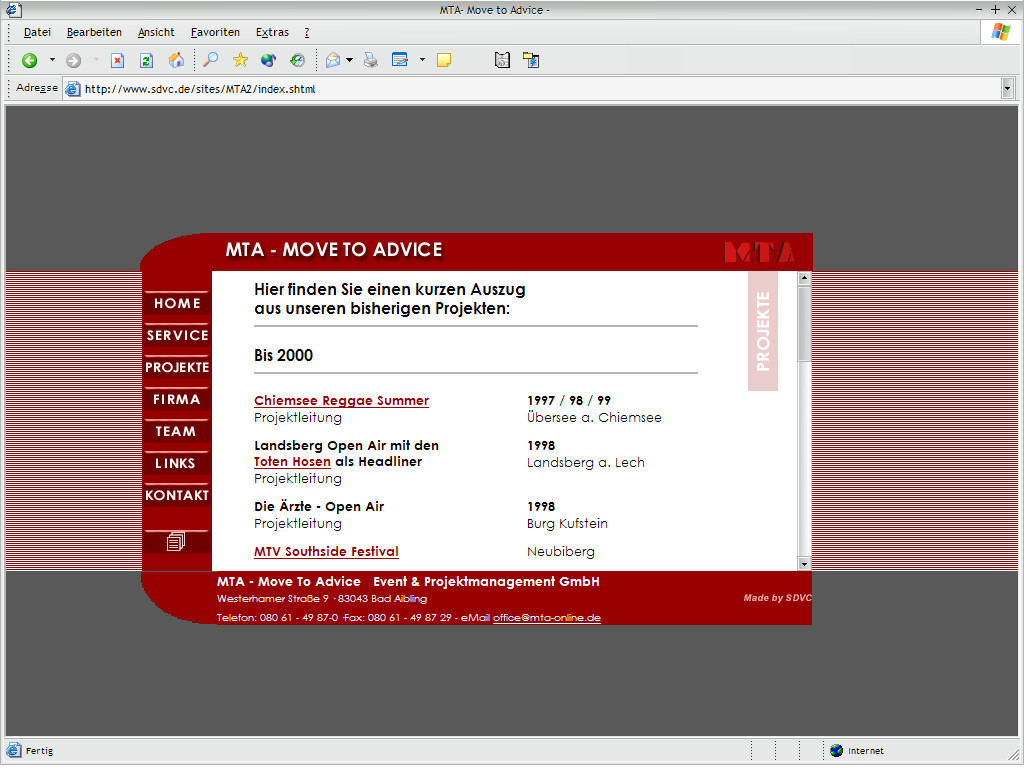Select the SERVICE navigation button

click(x=177, y=336)
